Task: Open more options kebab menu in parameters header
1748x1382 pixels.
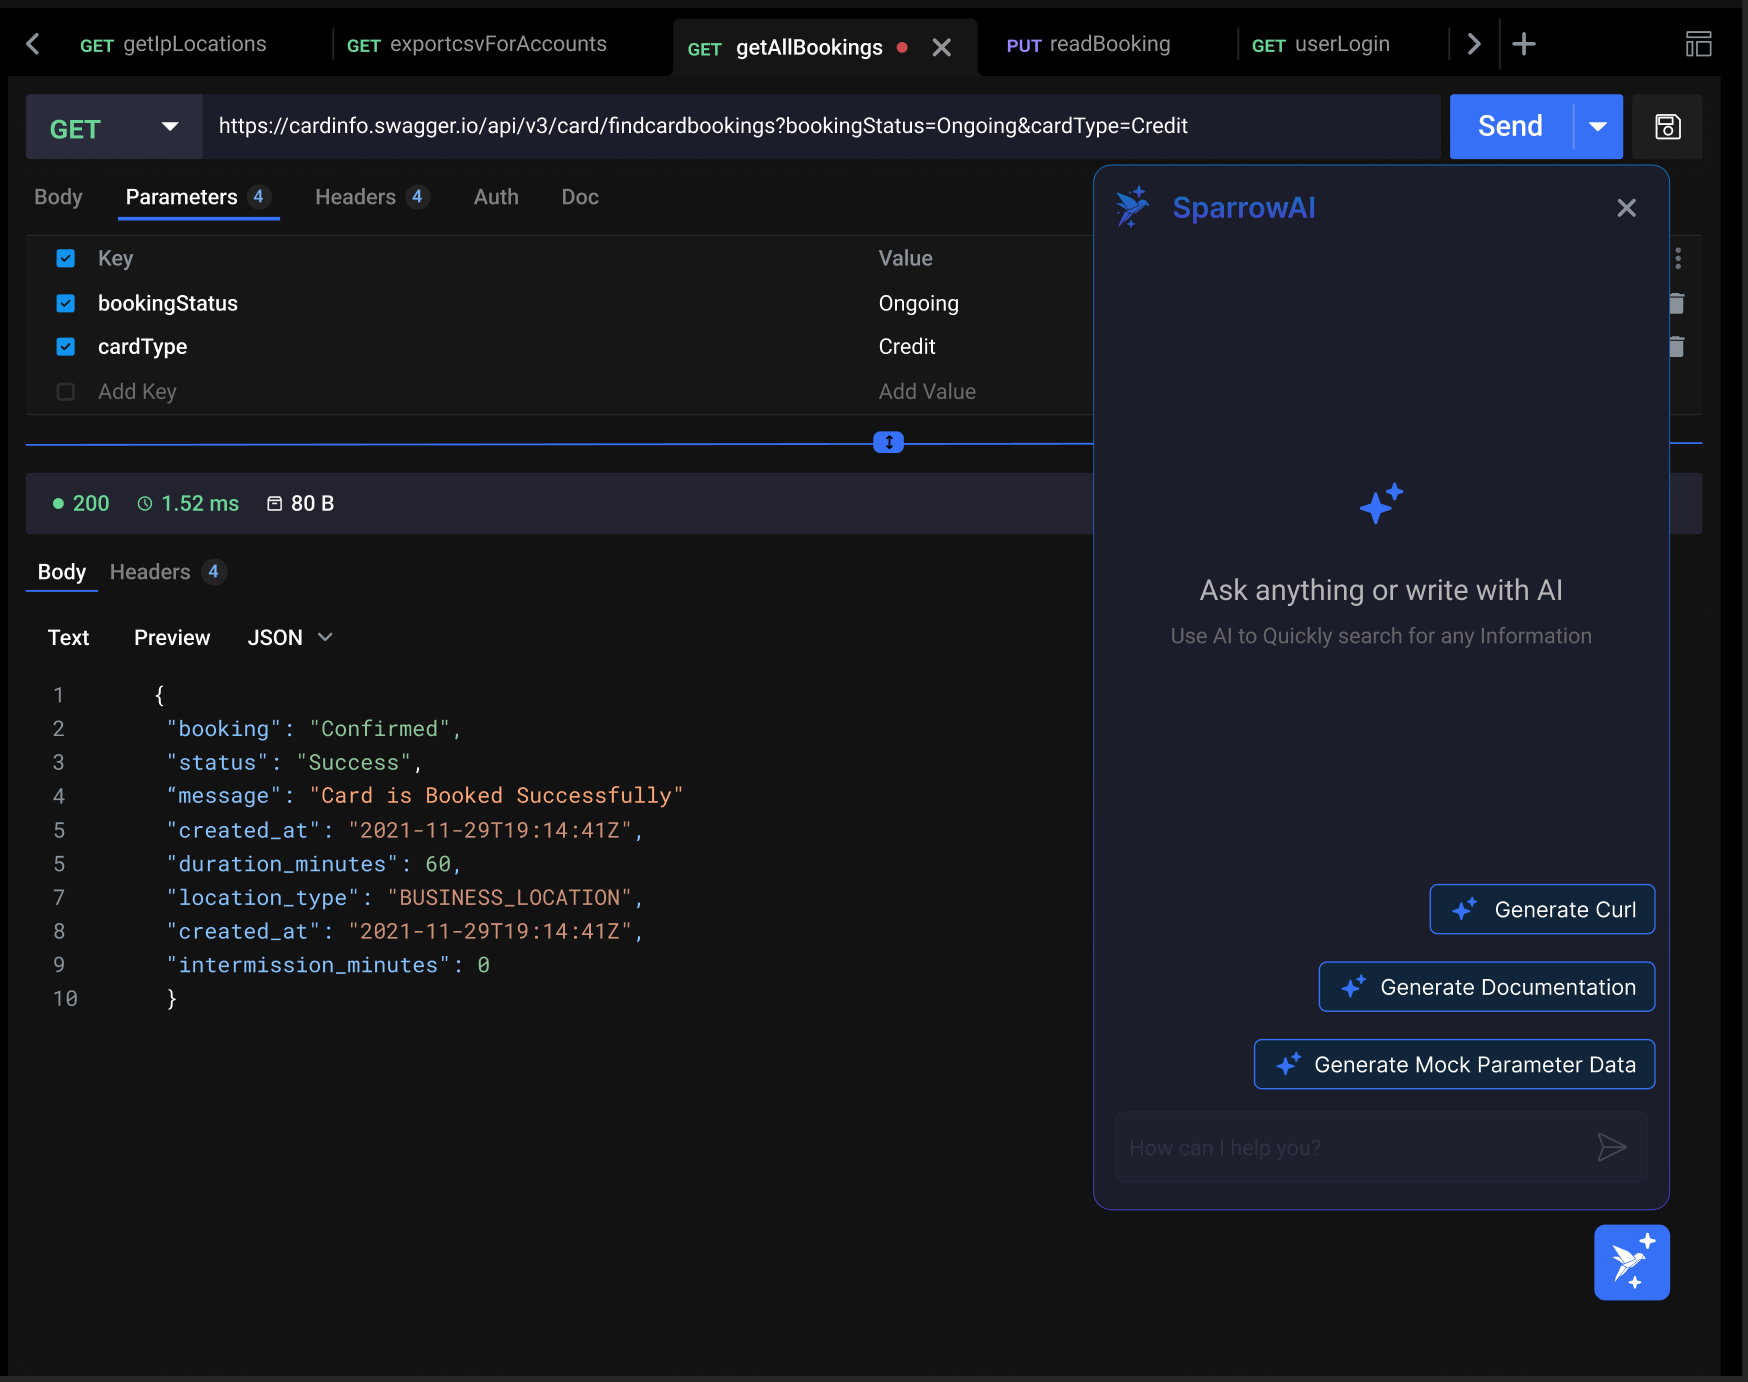Action: point(1678,258)
